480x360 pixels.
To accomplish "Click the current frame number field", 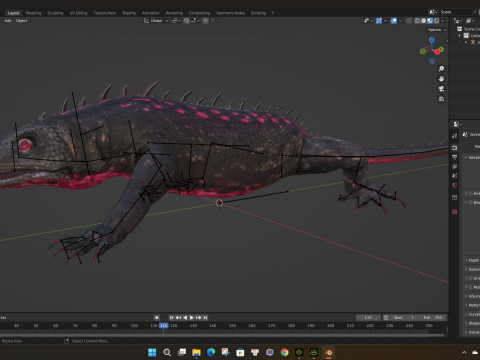I will (x=368, y=318).
